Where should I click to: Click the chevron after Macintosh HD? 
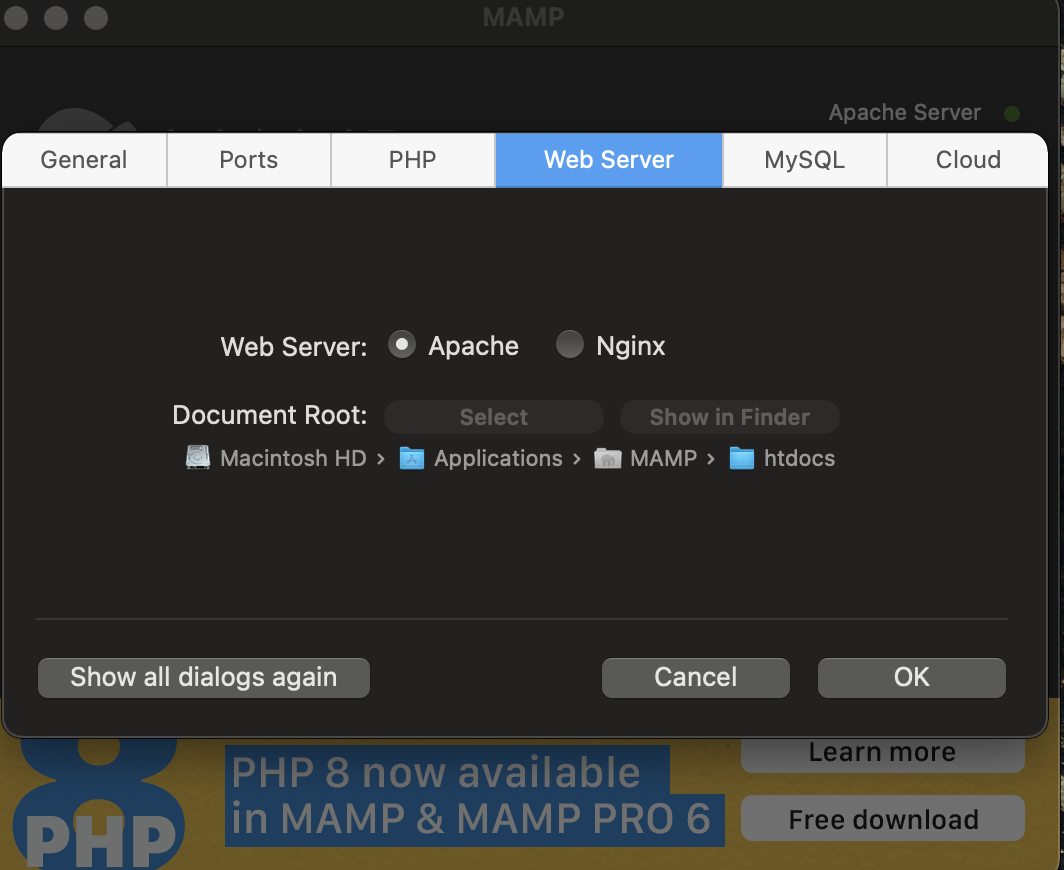(x=380, y=458)
